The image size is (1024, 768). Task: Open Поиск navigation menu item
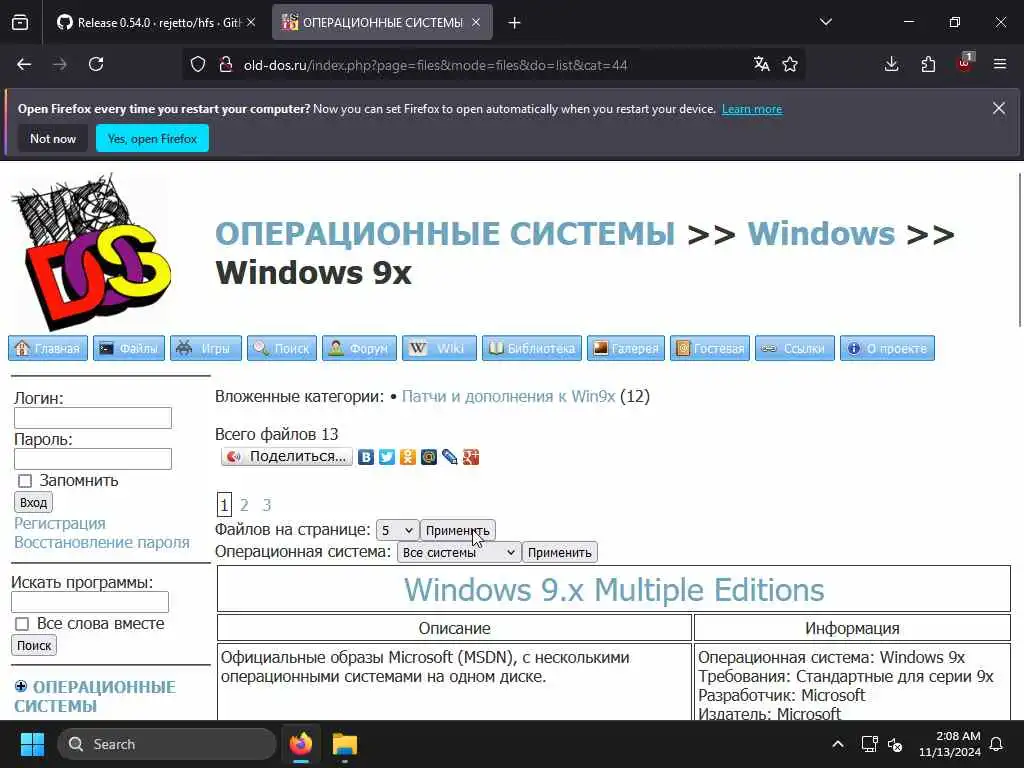(282, 348)
